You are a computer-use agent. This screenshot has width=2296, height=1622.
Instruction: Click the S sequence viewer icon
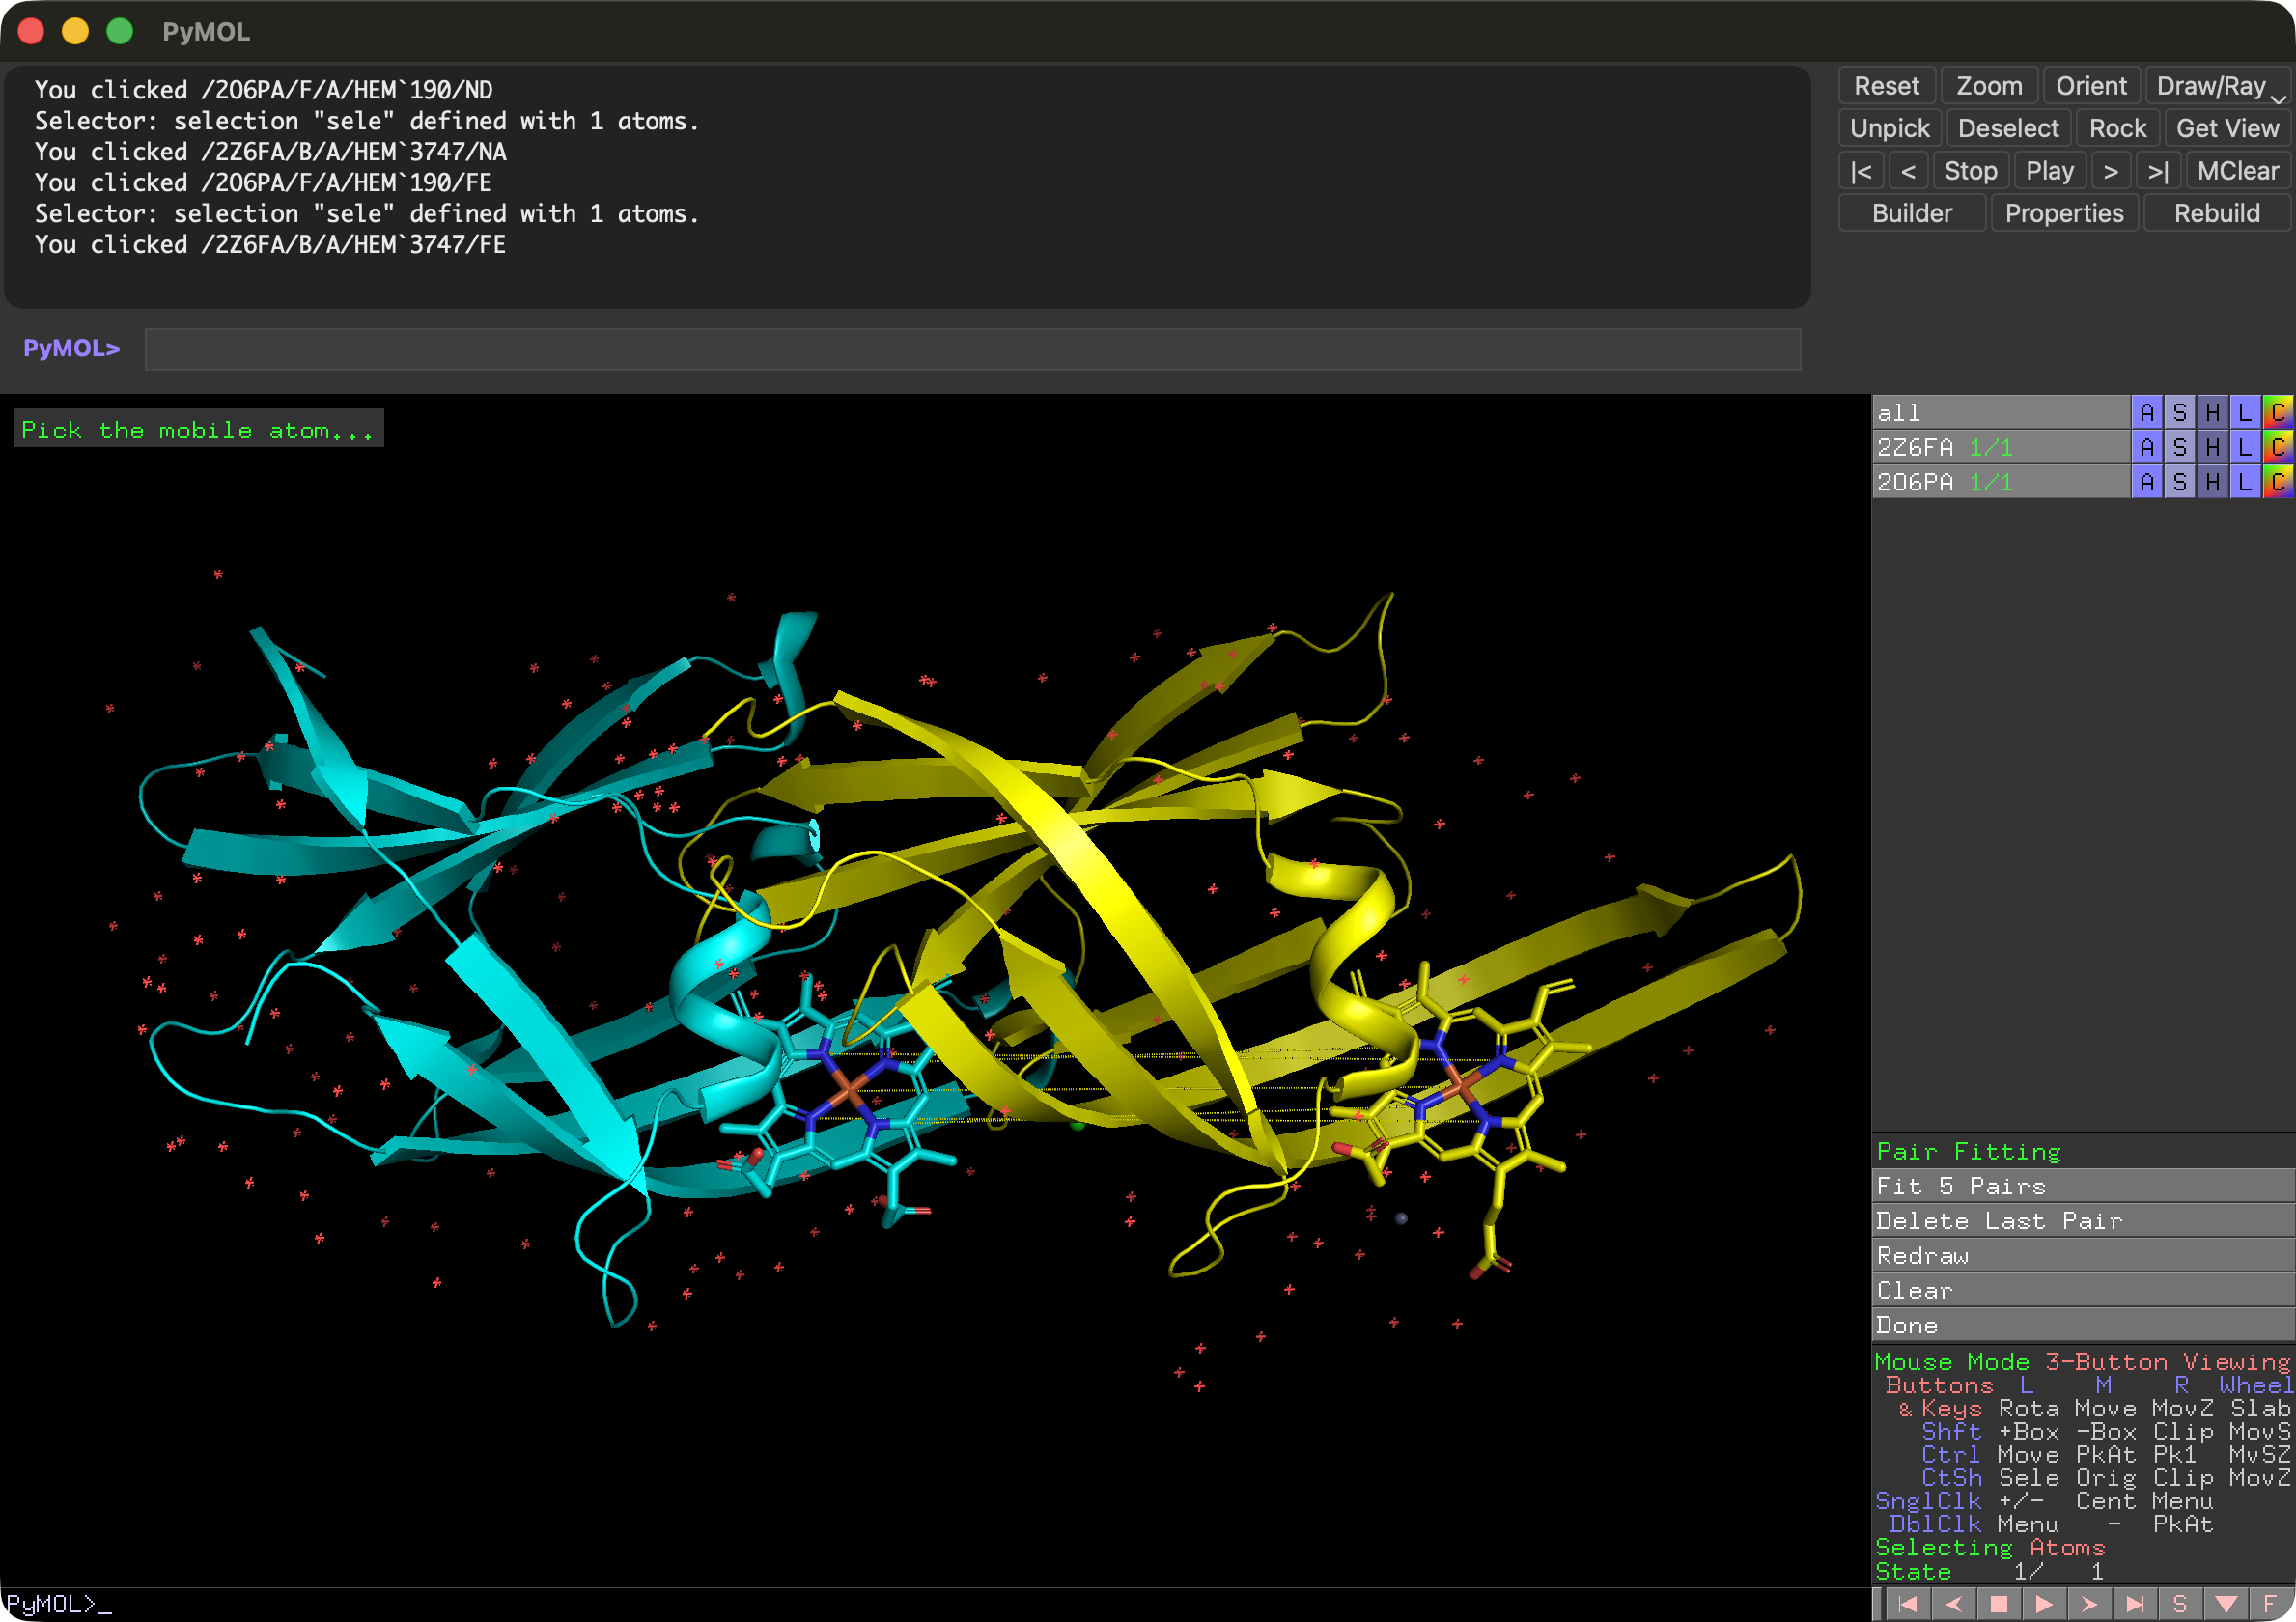click(2180, 1604)
